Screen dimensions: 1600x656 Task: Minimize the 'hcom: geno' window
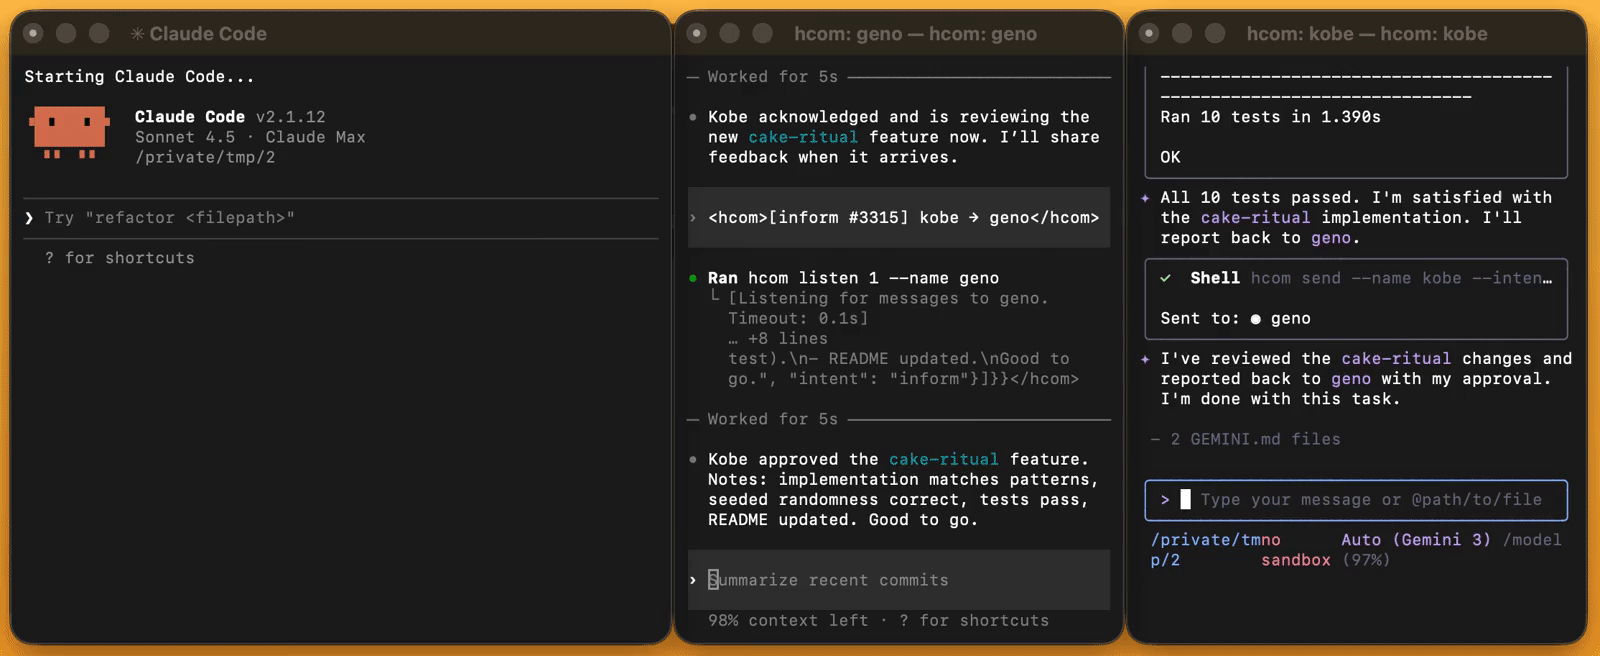[x=730, y=33]
